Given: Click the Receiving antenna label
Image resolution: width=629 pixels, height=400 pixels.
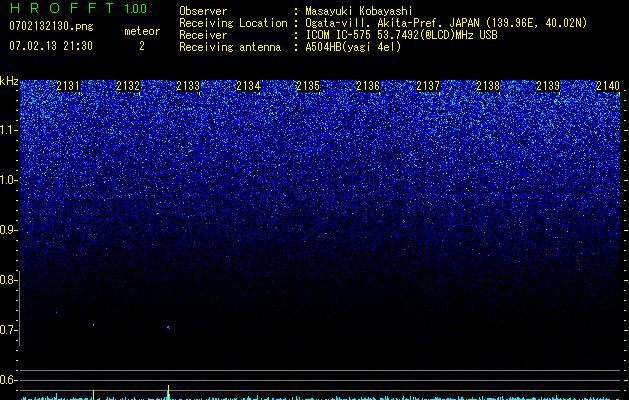Looking at the screenshot, I should tap(230, 47).
